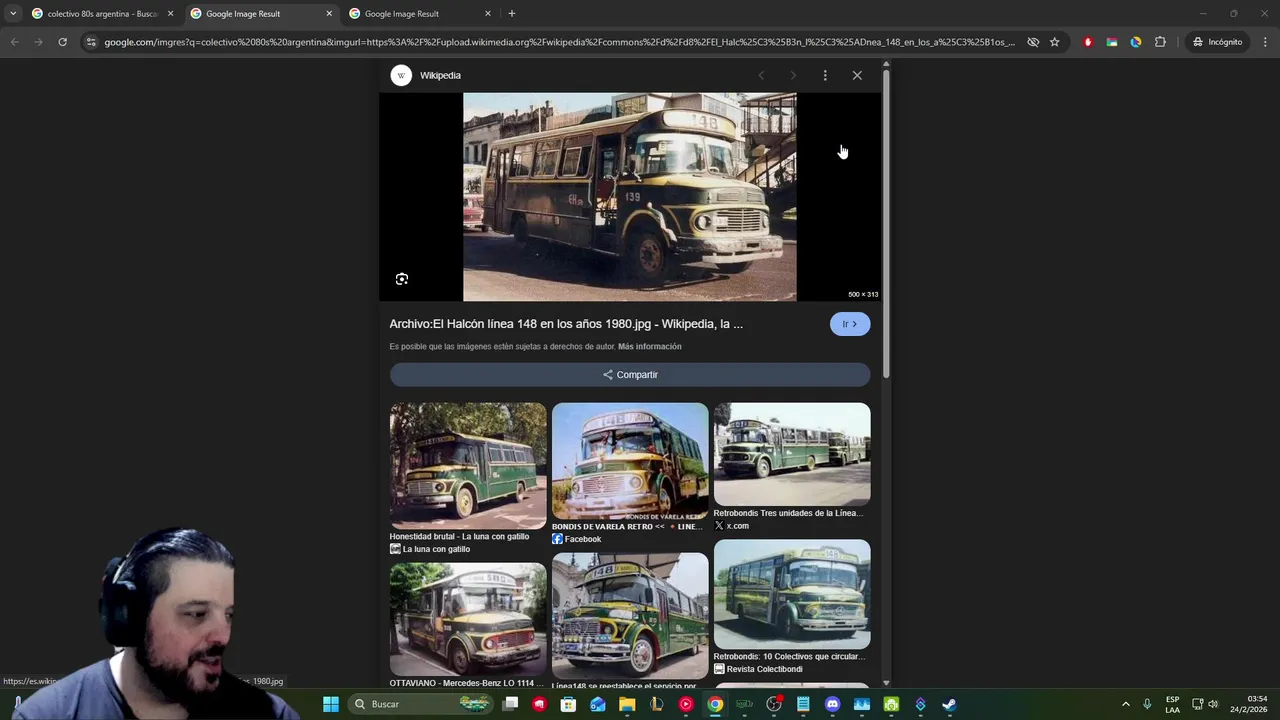Close the 'colectivo 80s argentina' tab
Image resolution: width=1280 pixels, height=720 pixels.
coord(170,14)
